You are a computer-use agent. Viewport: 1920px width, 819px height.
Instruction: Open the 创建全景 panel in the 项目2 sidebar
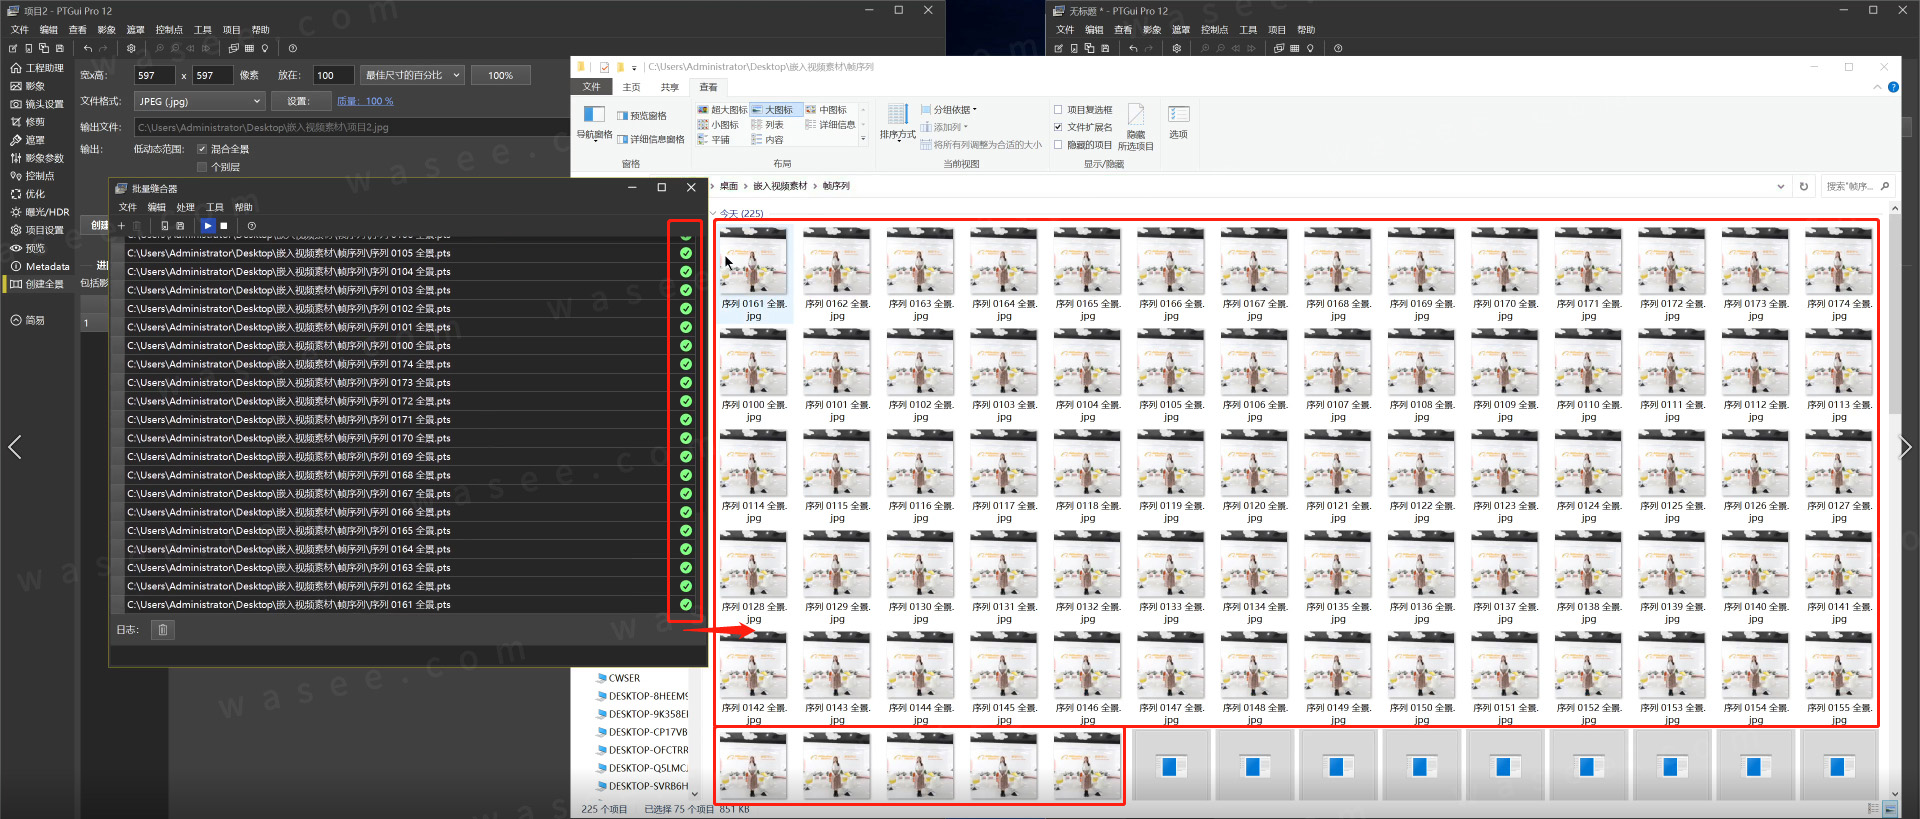tap(37, 284)
